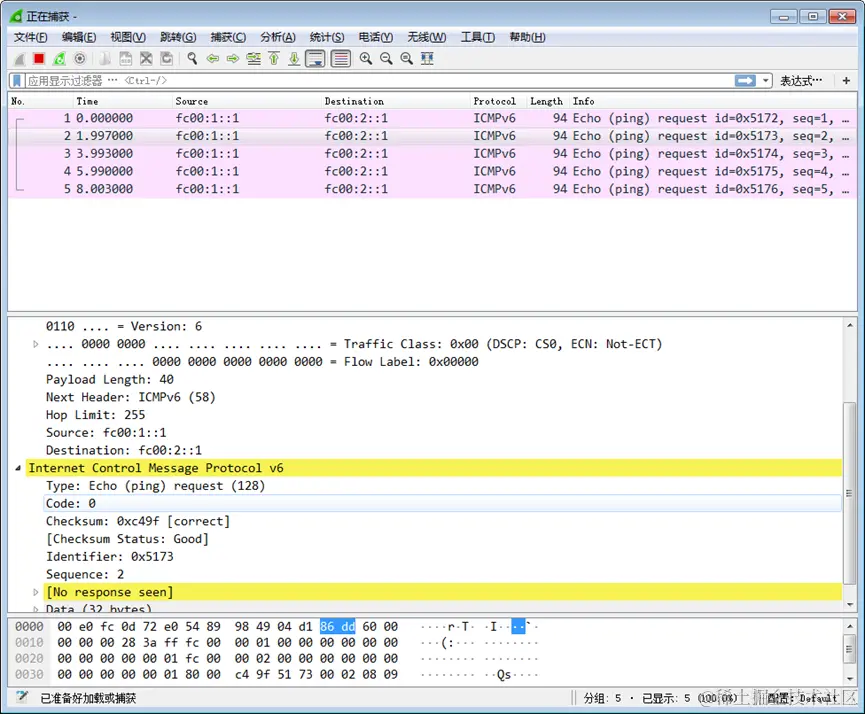The width and height of the screenshot is (865, 714).
Task: Open the 编辑(E) menu
Action: [79, 37]
